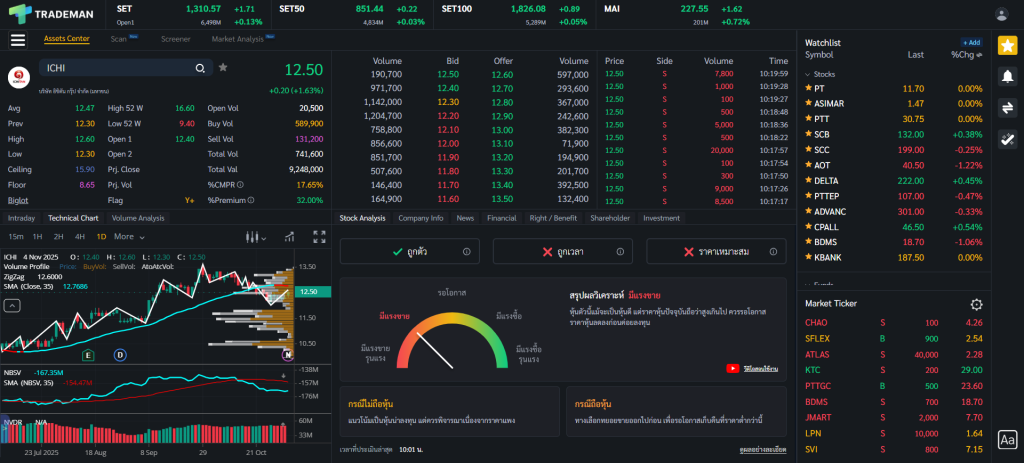1024x463 pixels.
Task: Toggle the favorite star next to ICHI
Action: tap(223, 68)
